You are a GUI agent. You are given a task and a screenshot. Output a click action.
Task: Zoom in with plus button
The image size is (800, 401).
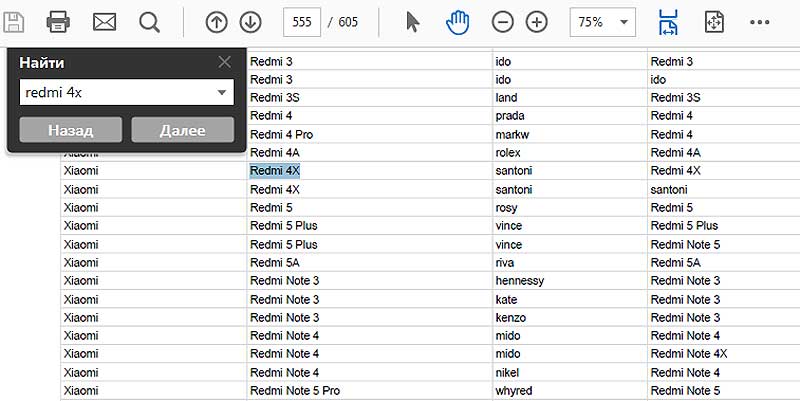tap(537, 22)
